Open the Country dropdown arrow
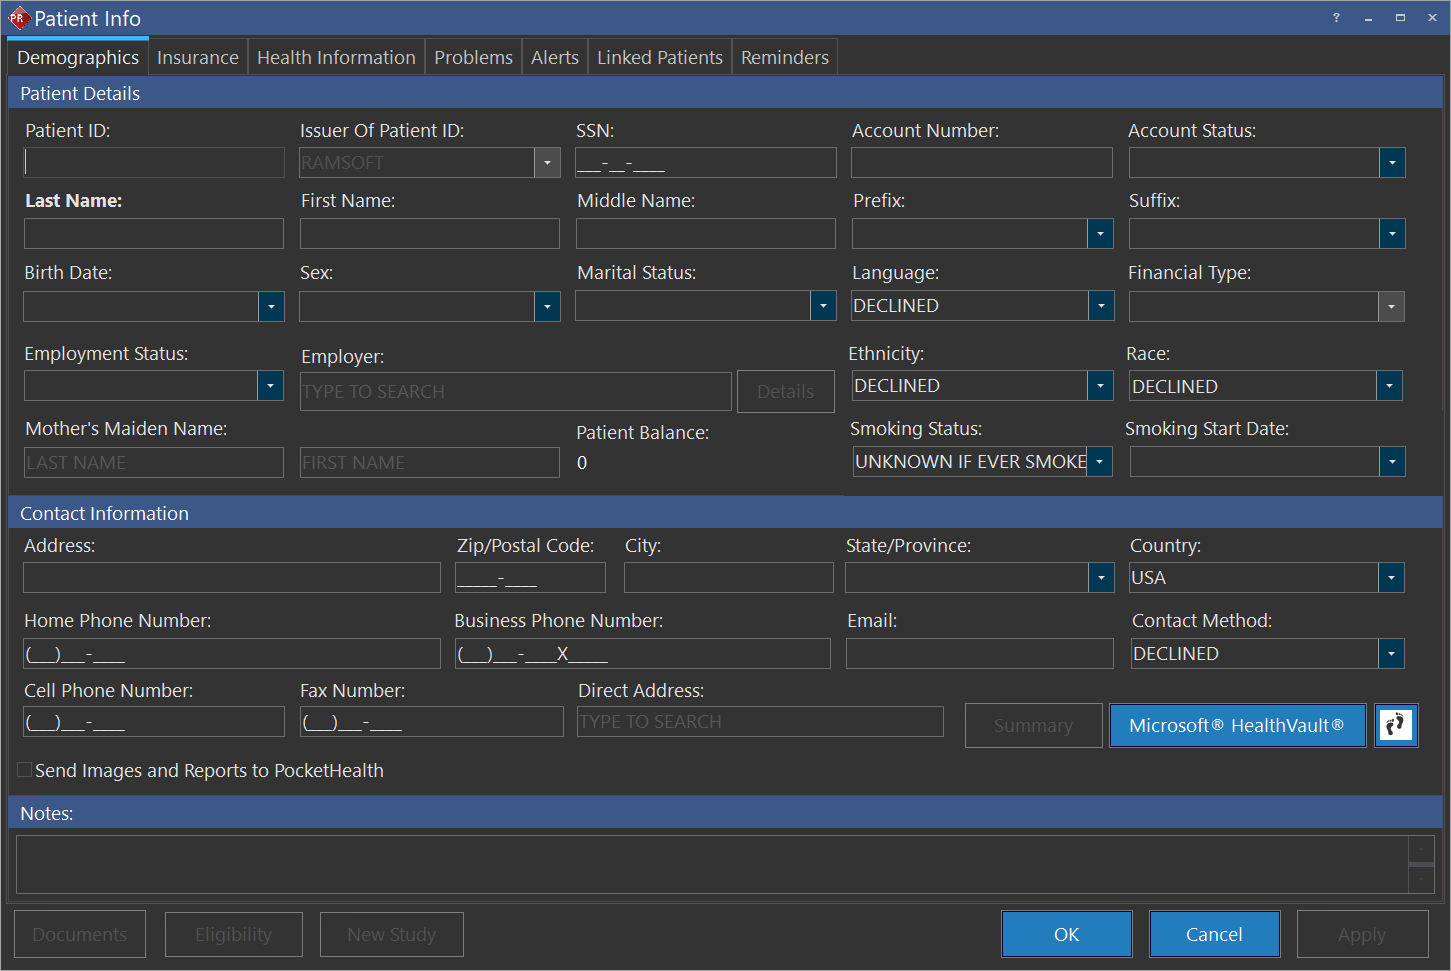Screen dimensions: 1451x971 [1391, 578]
